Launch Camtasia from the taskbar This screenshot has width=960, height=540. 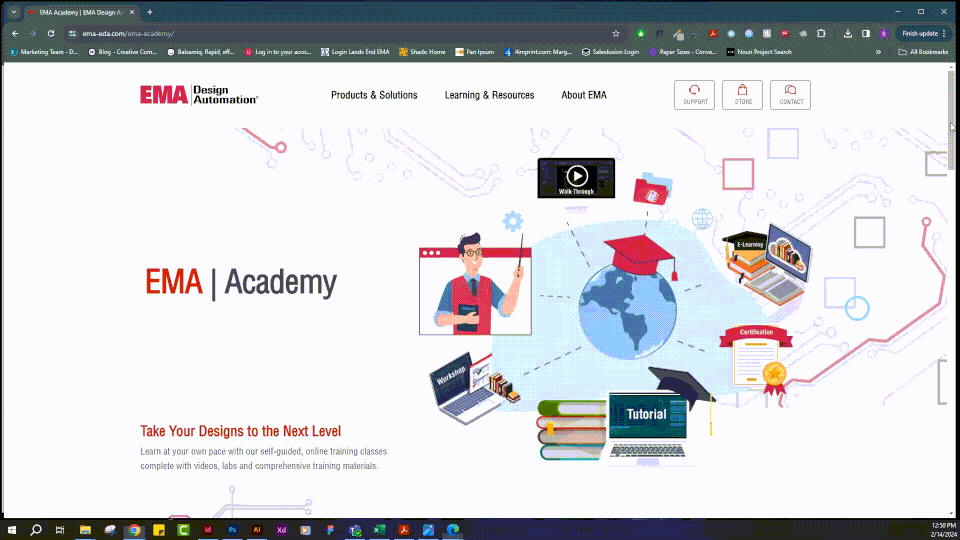[x=183, y=530]
